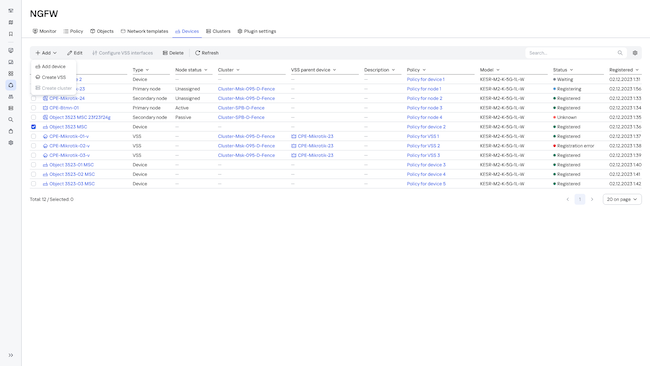This screenshot has height=366, width=650.
Task: Open the Description column filter
Action: pyautogui.click(x=393, y=70)
